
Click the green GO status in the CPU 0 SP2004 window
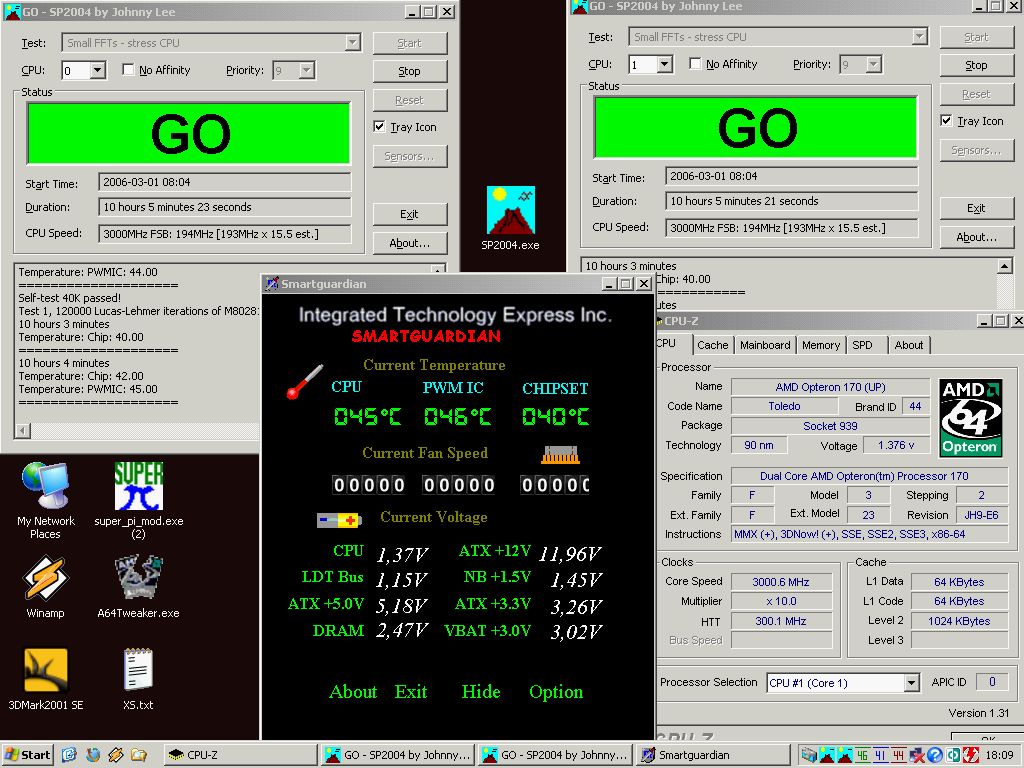pyautogui.click(x=189, y=133)
